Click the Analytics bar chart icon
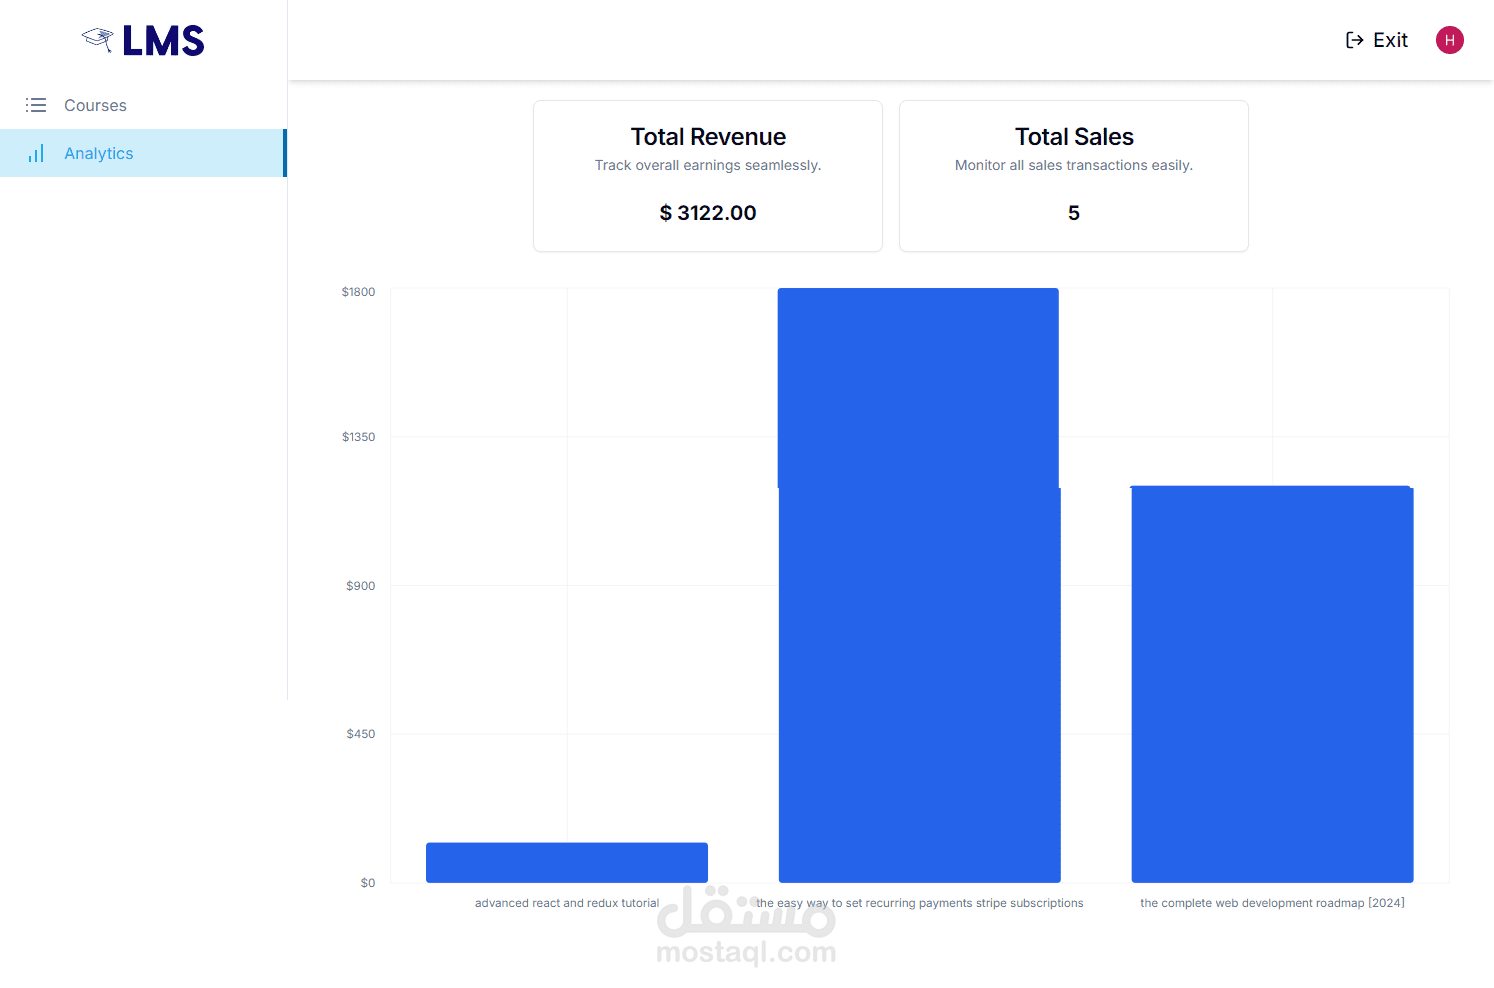The width and height of the screenshot is (1494, 988). click(36, 153)
